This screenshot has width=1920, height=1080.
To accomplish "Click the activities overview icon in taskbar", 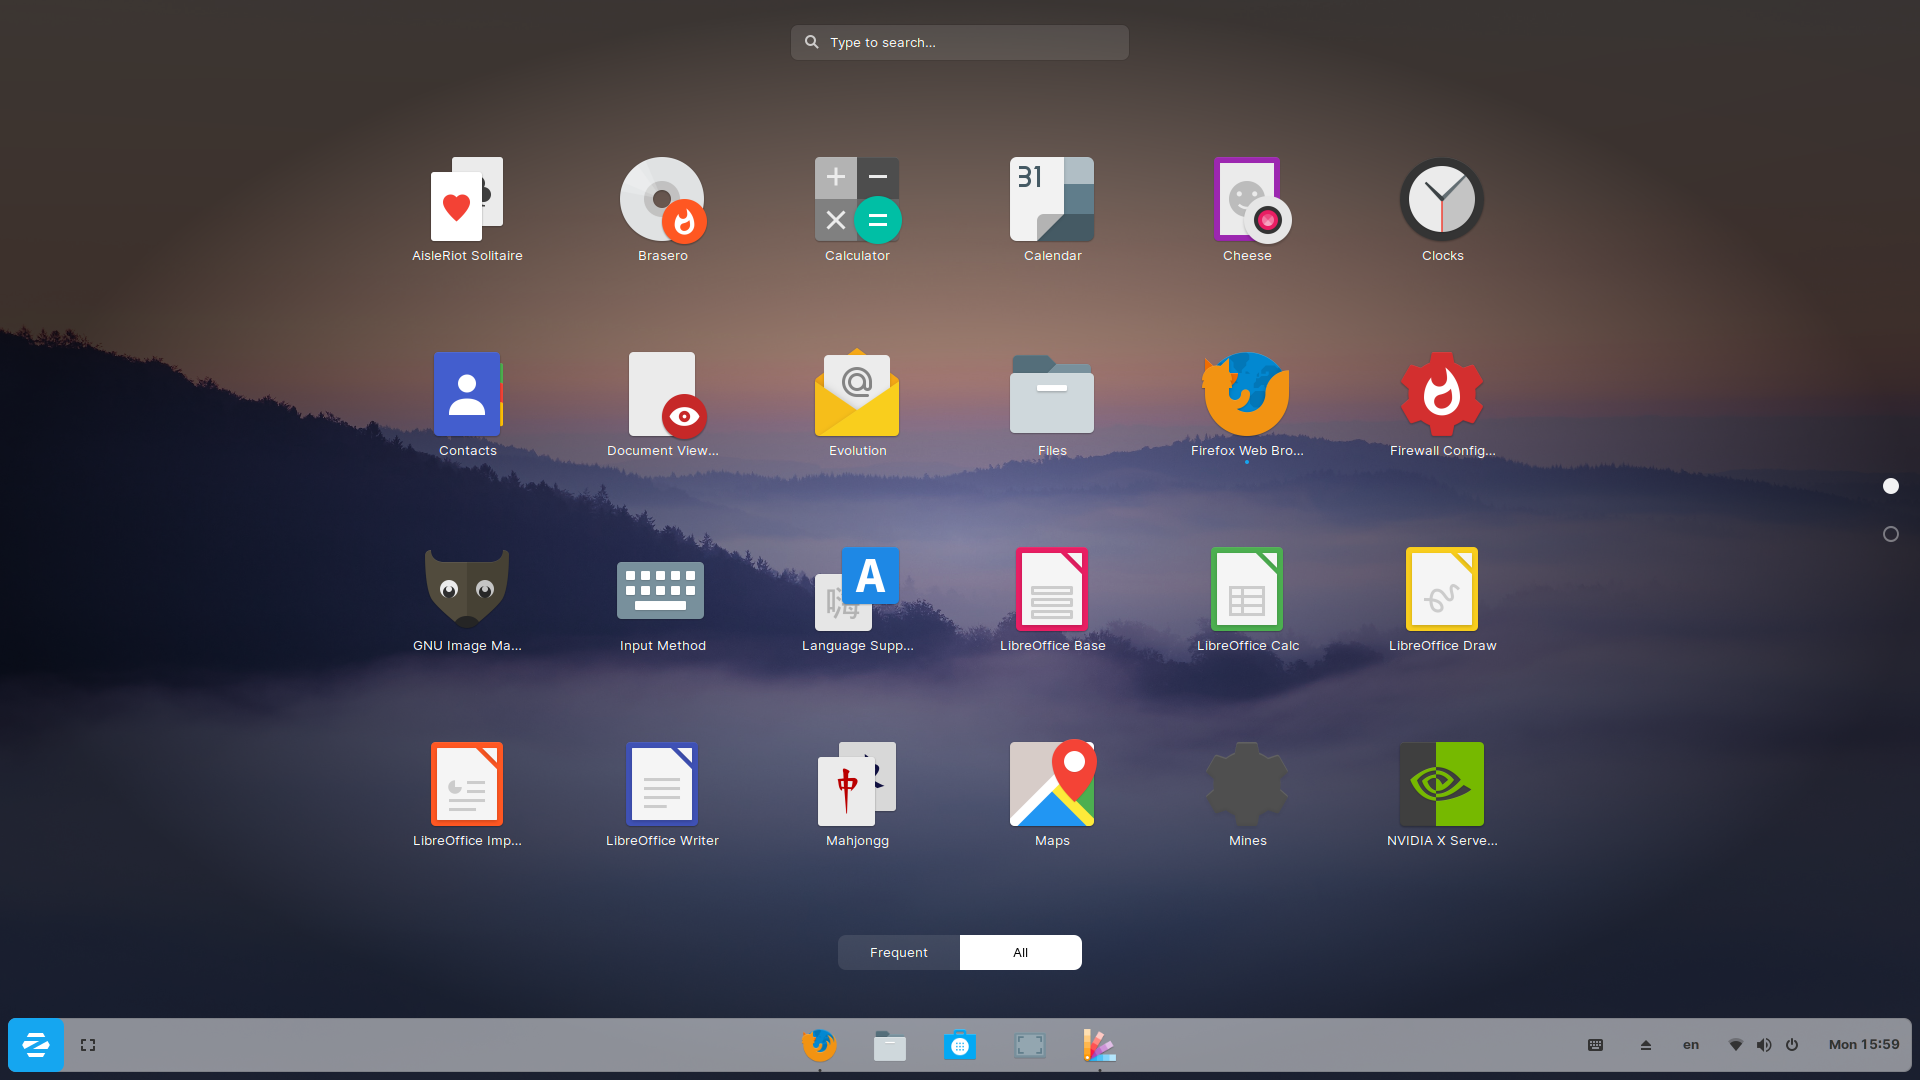I will click(88, 1045).
